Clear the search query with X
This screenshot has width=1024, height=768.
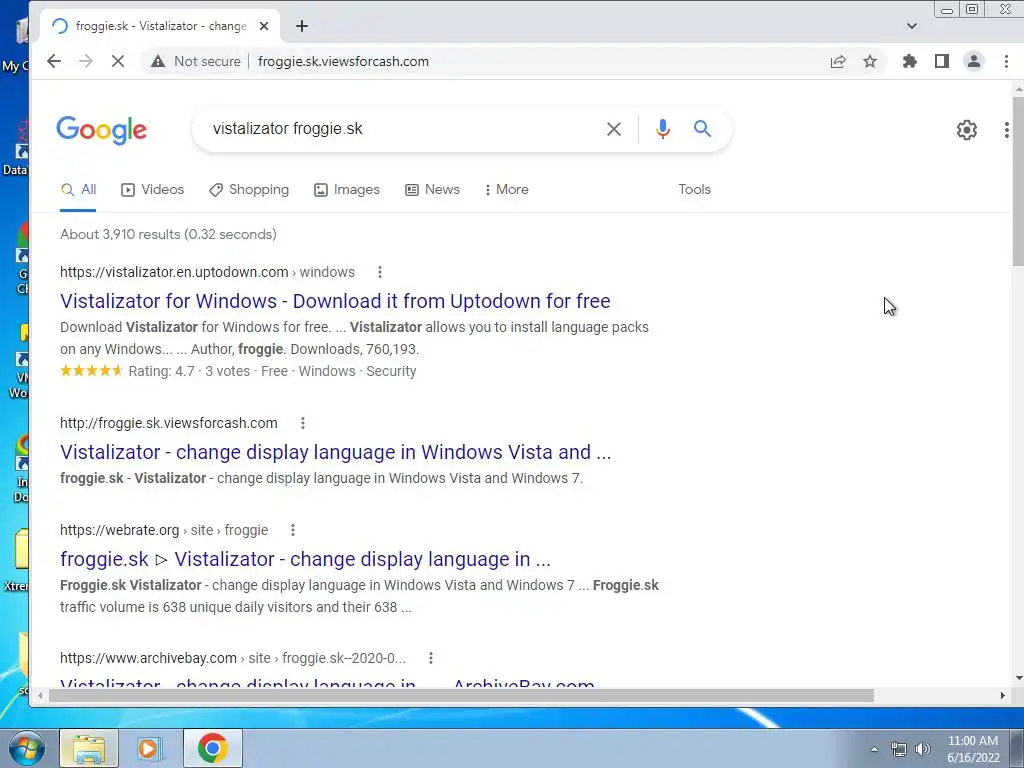(x=614, y=129)
